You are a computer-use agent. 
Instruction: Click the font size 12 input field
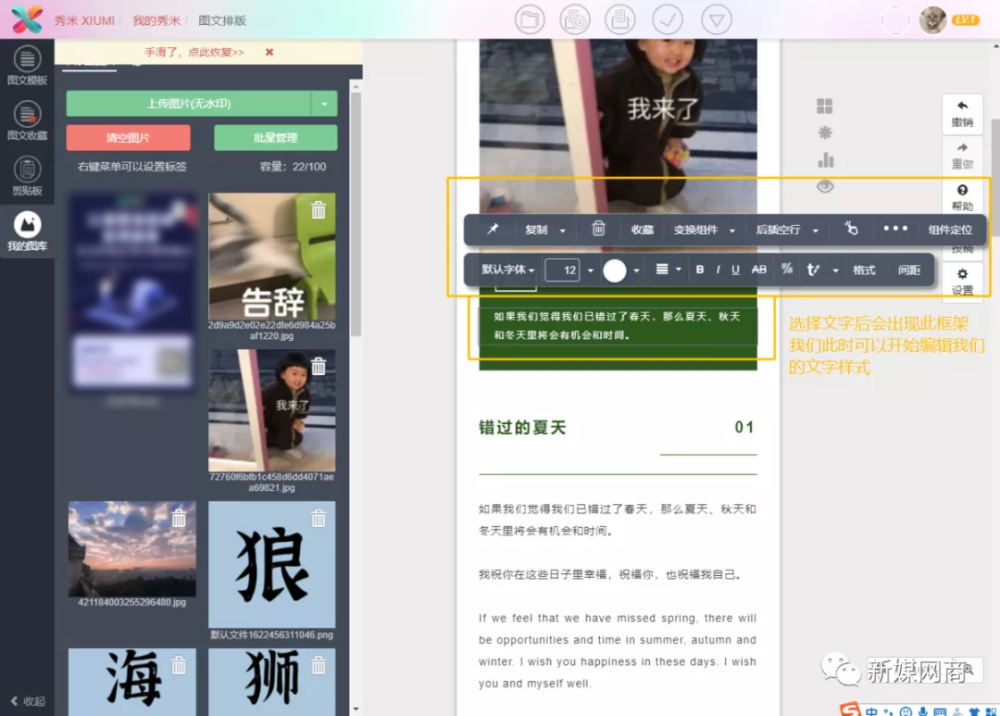562,270
